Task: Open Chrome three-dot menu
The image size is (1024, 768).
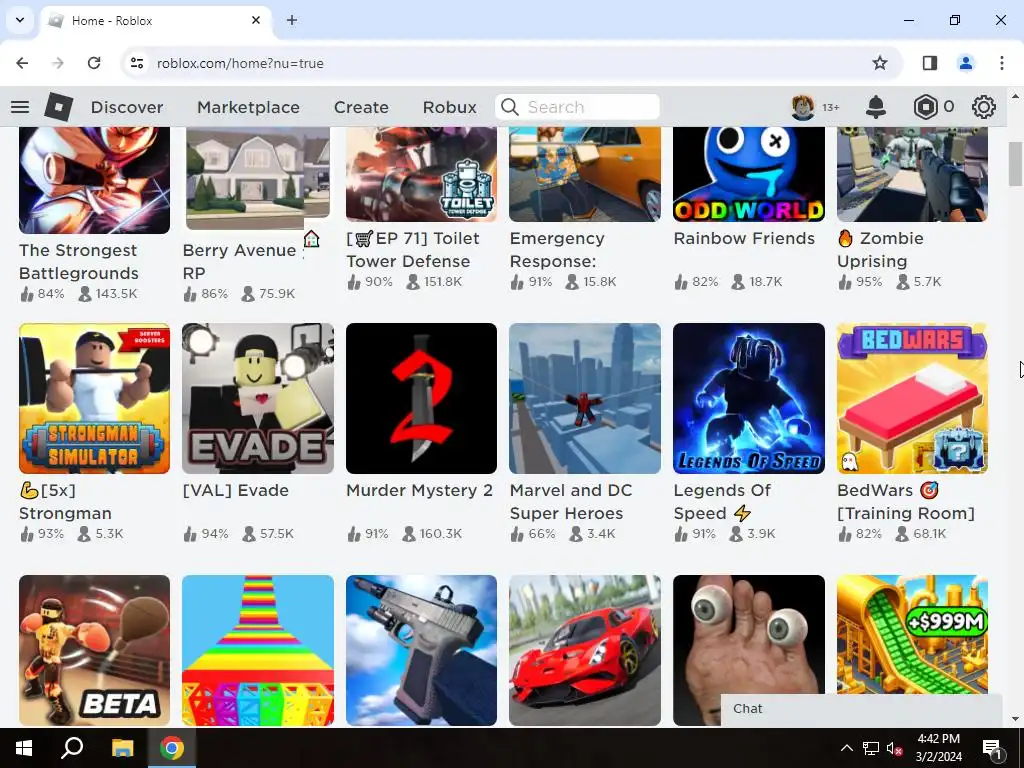Action: 1002,63
